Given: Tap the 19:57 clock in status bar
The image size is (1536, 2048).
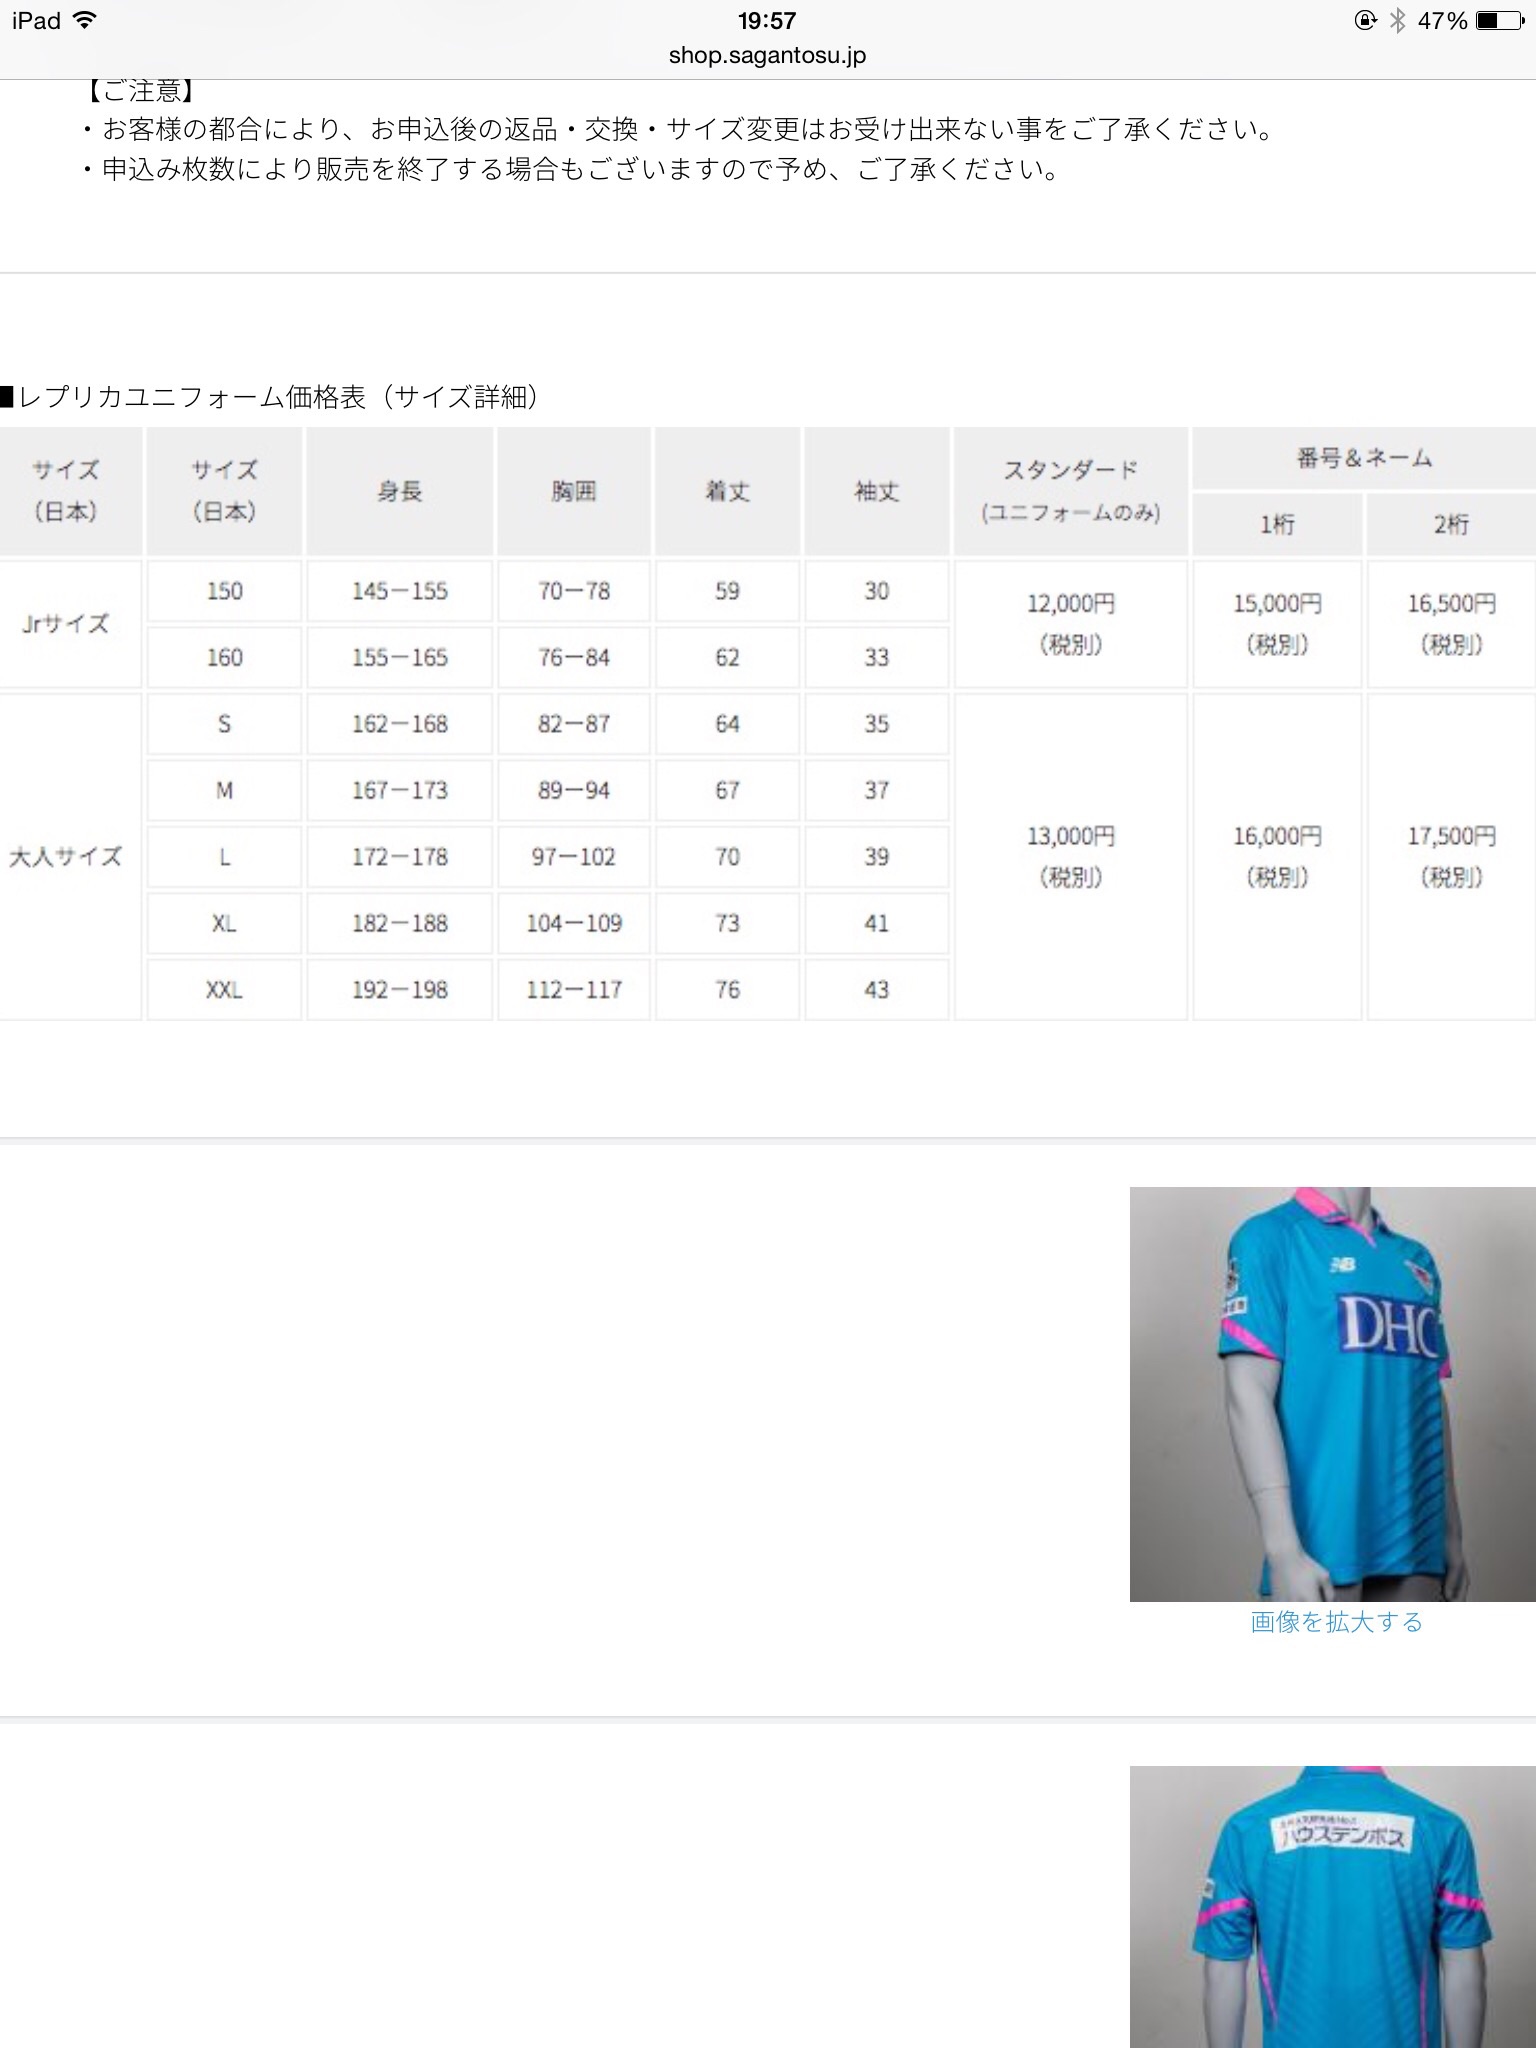Looking at the screenshot, I should coord(767,21).
